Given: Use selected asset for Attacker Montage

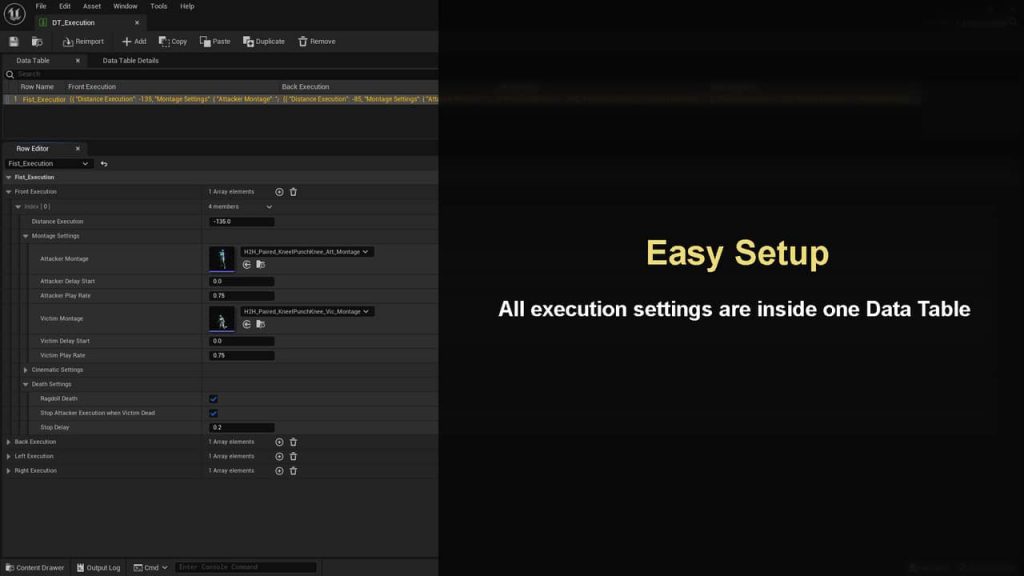Looking at the screenshot, I should click(x=247, y=264).
